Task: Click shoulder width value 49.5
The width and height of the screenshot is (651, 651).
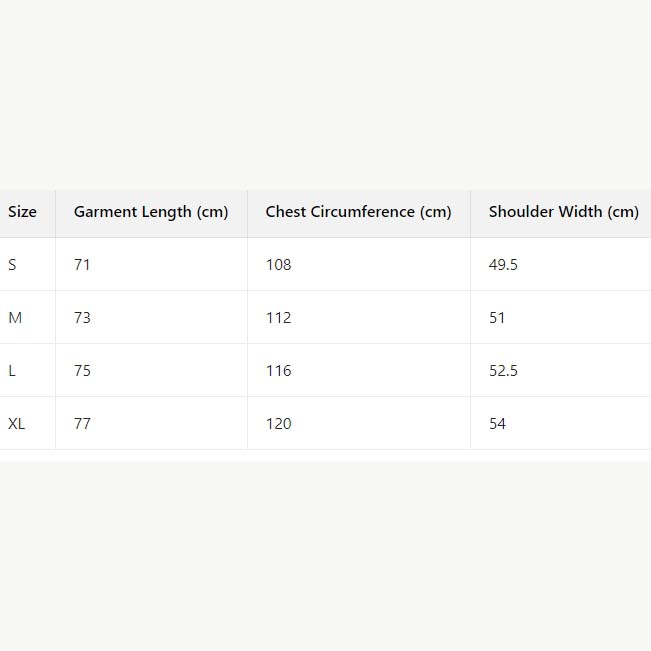Action: (x=503, y=265)
